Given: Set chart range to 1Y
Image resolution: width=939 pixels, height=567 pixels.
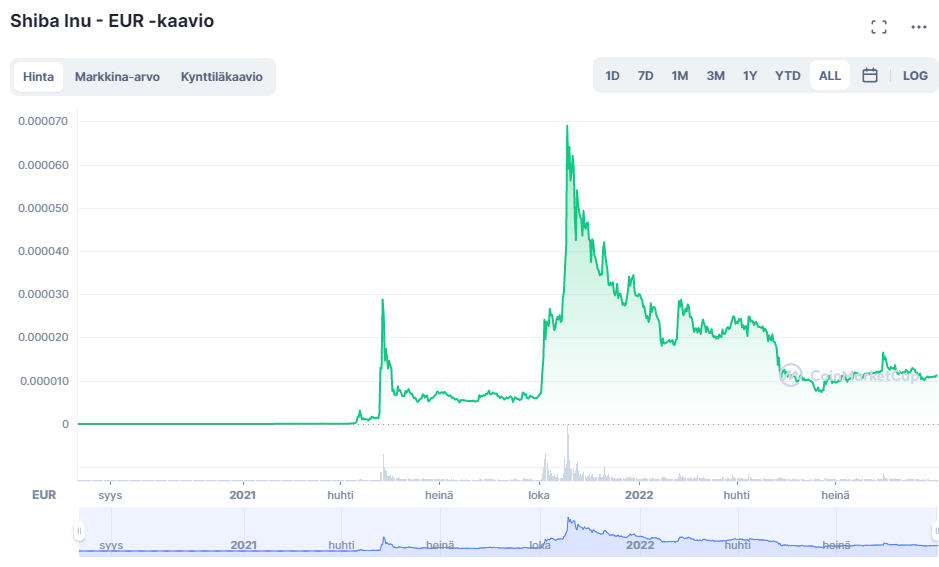Looking at the screenshot, I should click(750, 75).
